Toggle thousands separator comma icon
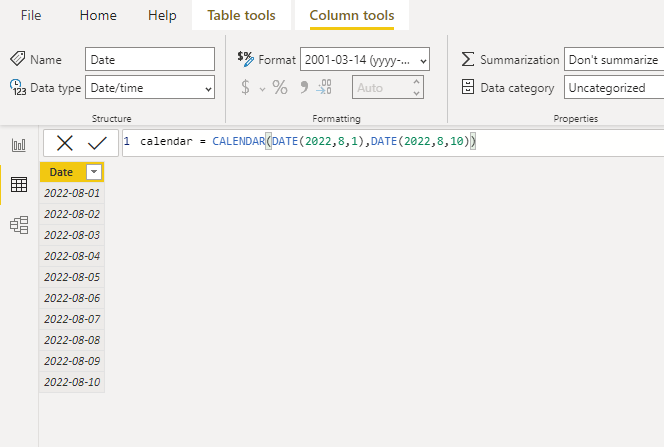Image resolution: width=664 pixels, height=447 pixels. [x=304, y=87]
